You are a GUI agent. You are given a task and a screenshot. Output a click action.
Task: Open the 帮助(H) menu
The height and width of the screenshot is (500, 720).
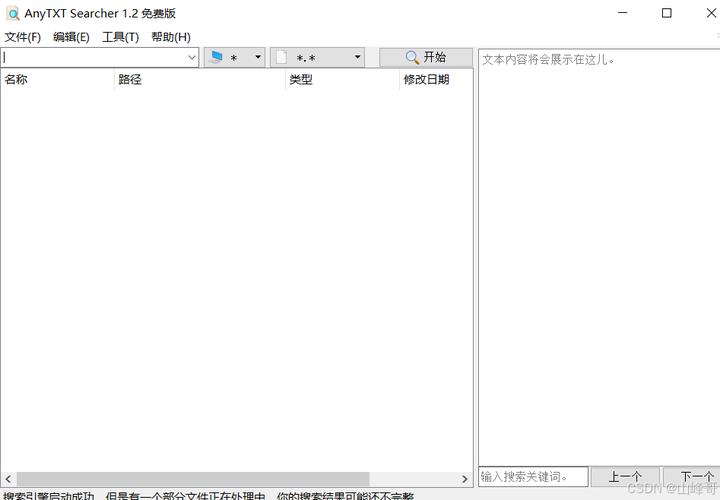click(170, 37)
